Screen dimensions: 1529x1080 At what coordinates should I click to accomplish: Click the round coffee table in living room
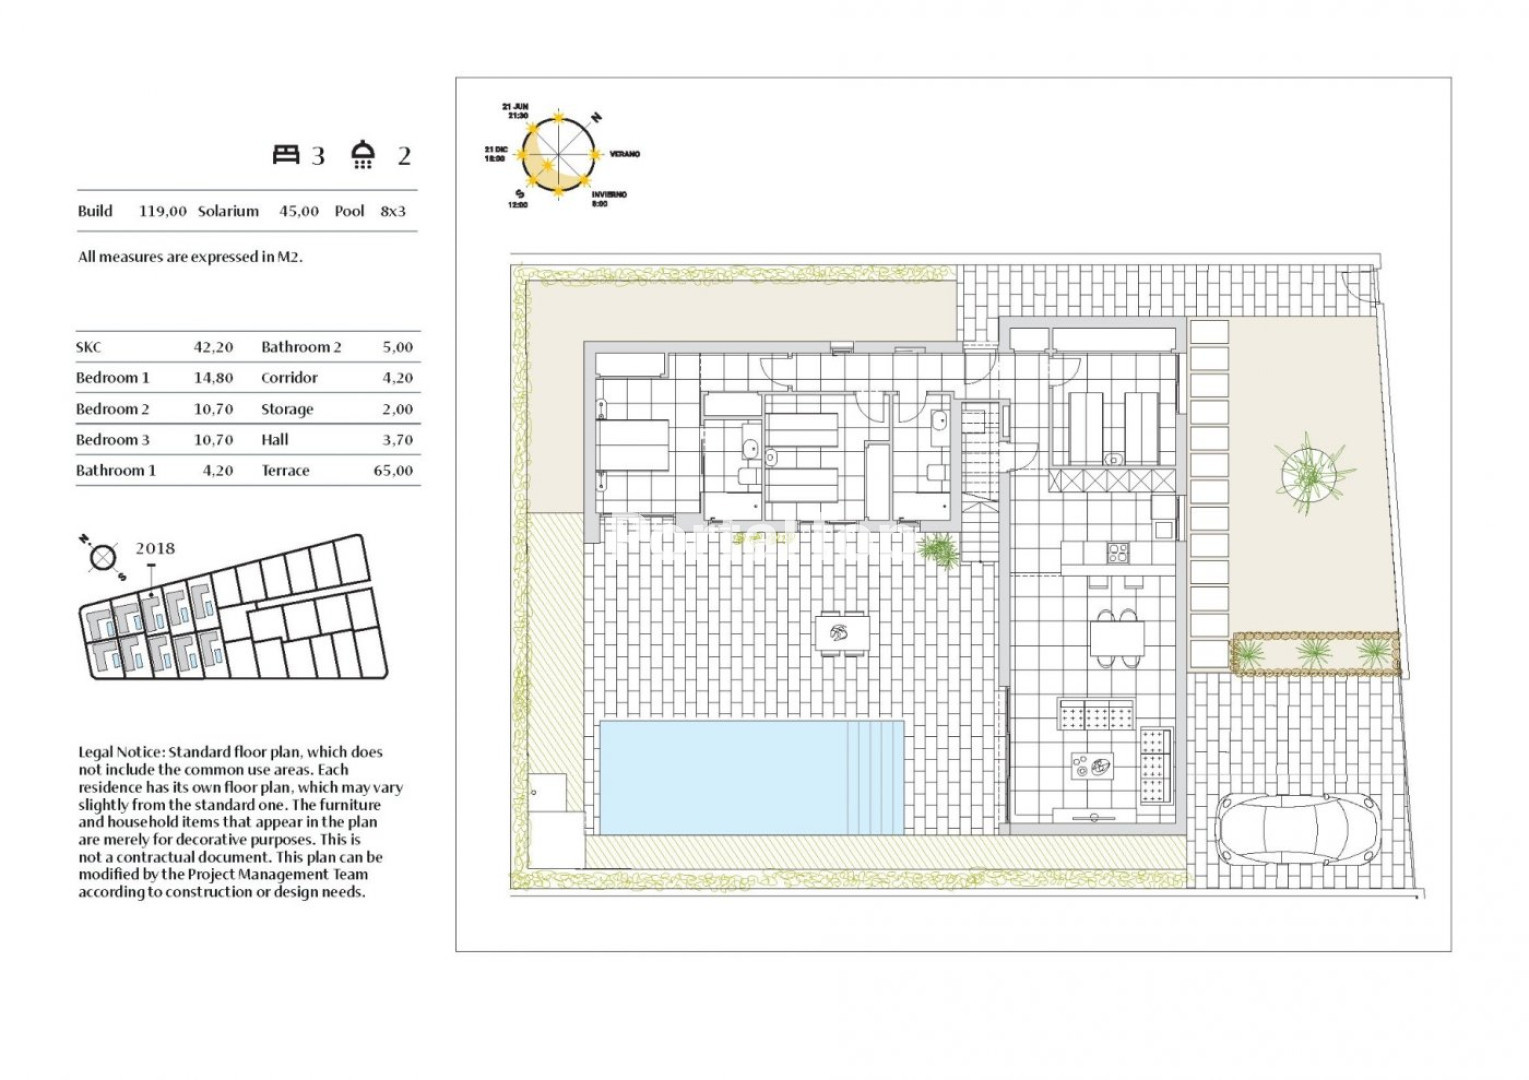click(x=1089, y=768)
